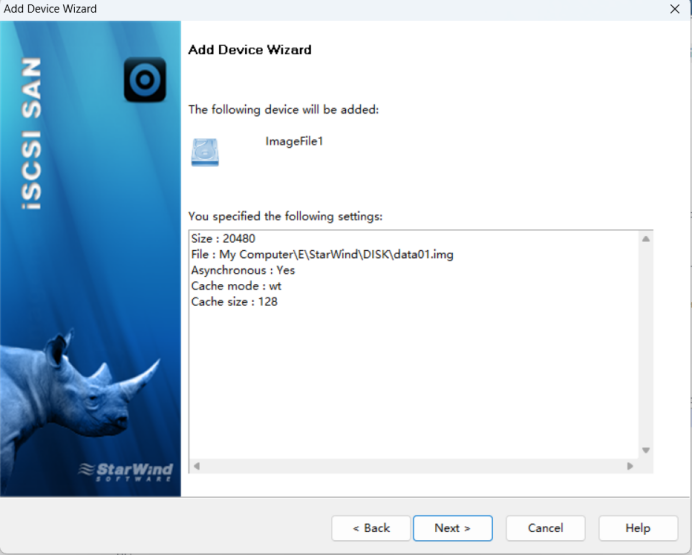Close the Add Device Wizard window
692x555 pixels.
674,9
